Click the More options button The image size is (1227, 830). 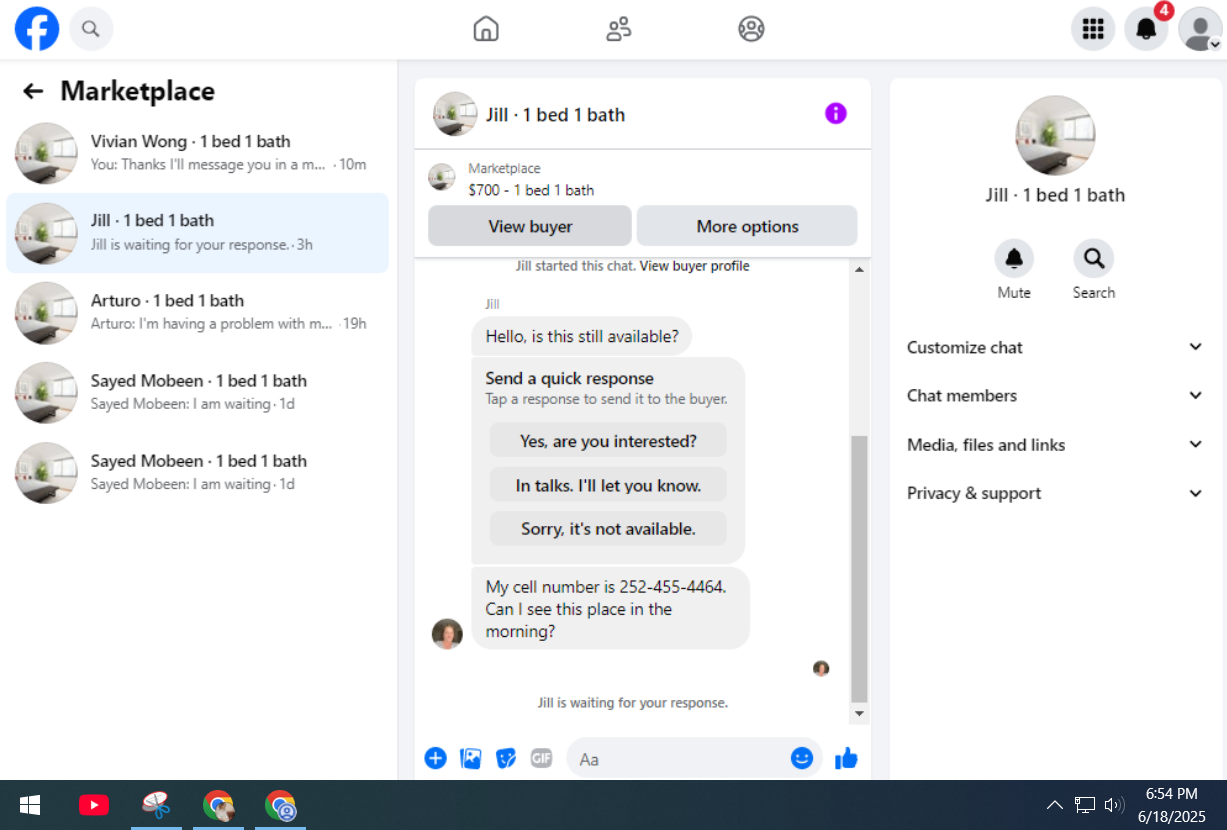[x=747, y=226]
